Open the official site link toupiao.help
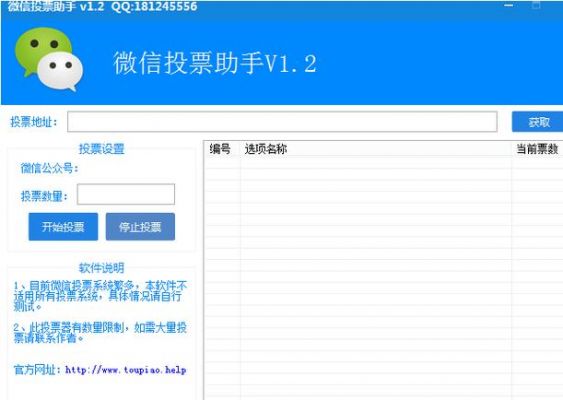563x400 pixels. (126, 370)
